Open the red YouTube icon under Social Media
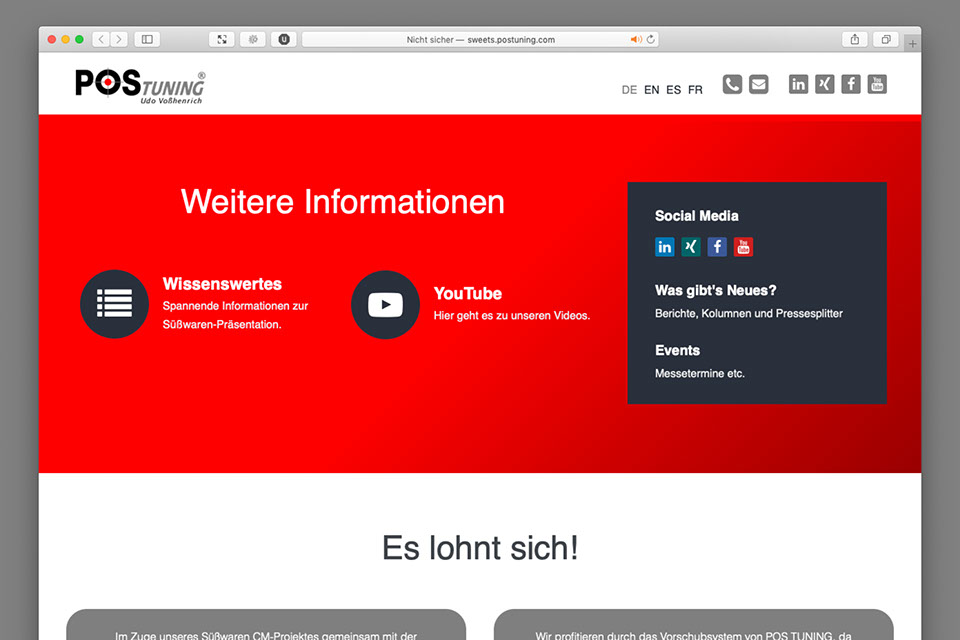Screen dimensions: 960x640 pyautogui.click(x=743, y=247)
